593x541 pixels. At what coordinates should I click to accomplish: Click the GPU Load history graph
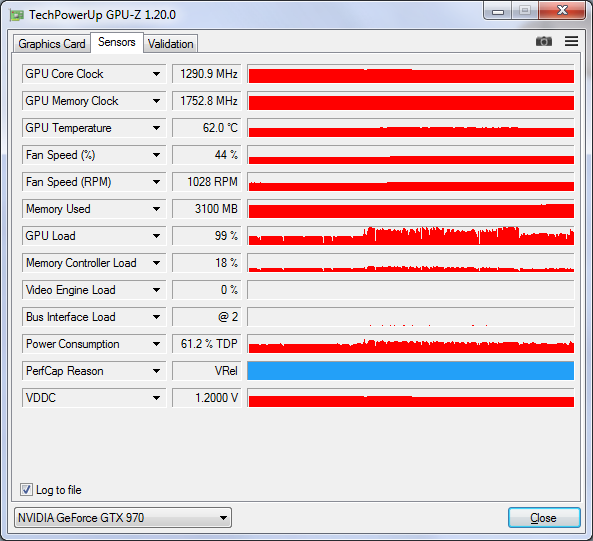411,236
